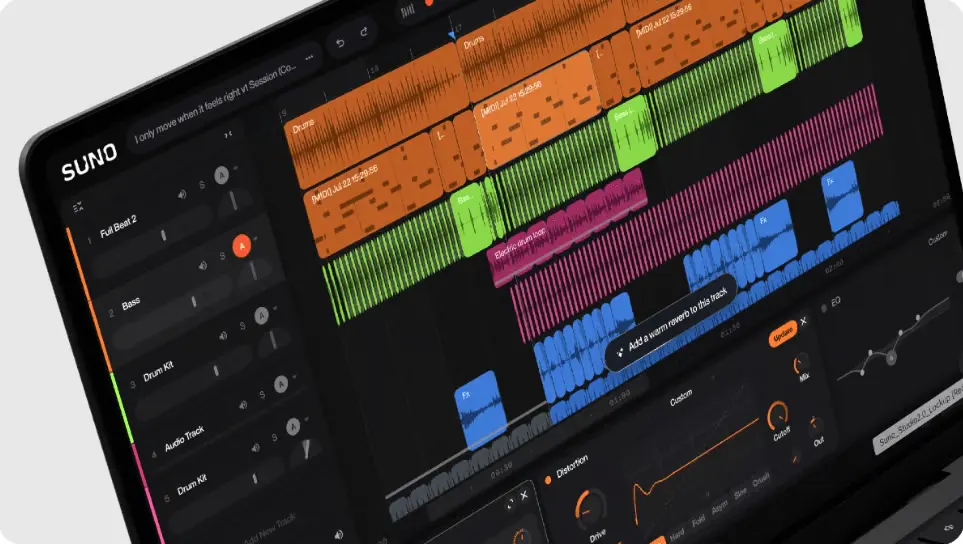Mute the Bass track speaker icon

point(202,265)
